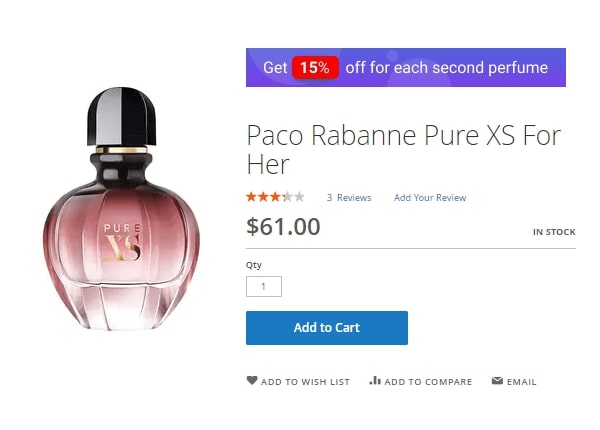Click the compare bar chart icon
The width and height of the screenshot is (600, 430).
coord(375,381)
